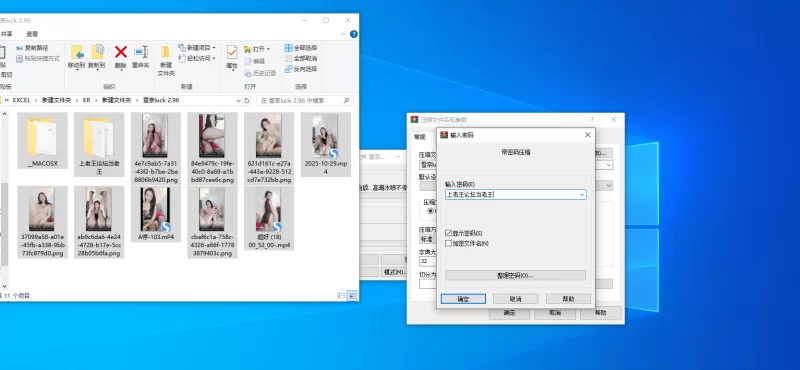Click the Organize passwords (整理密码) button
Image resolution: width=800 pixels, height=370 pixels.
tap(515, 276)
